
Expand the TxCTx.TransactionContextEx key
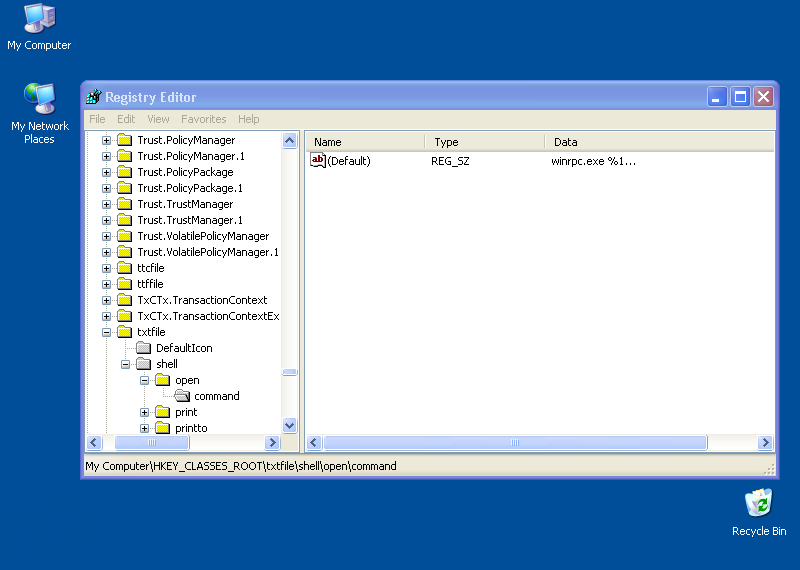click(106, 316)
